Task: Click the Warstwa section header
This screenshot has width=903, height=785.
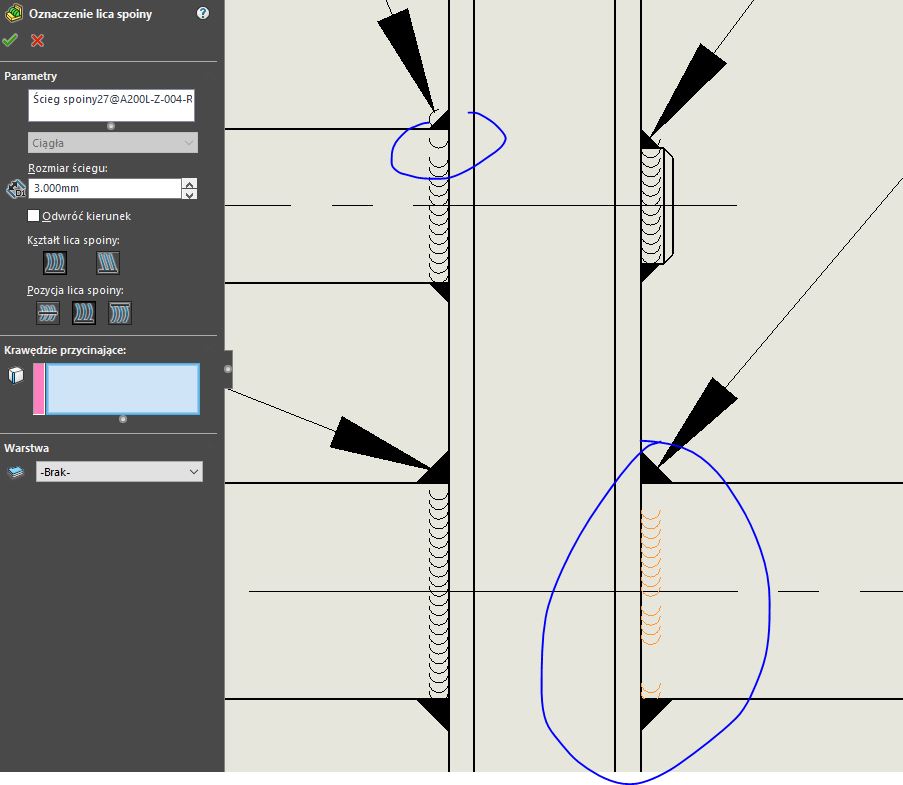Action: [26, 448]
